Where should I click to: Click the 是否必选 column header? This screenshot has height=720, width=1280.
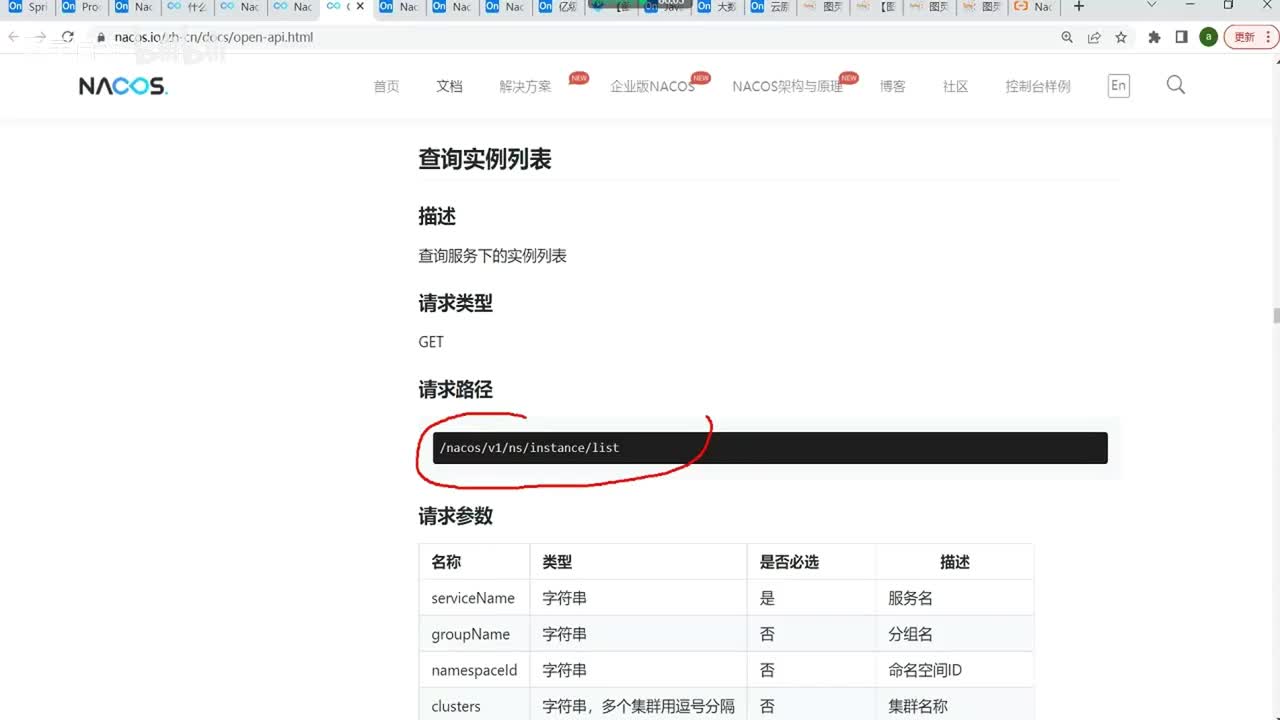tap(811, 562)
